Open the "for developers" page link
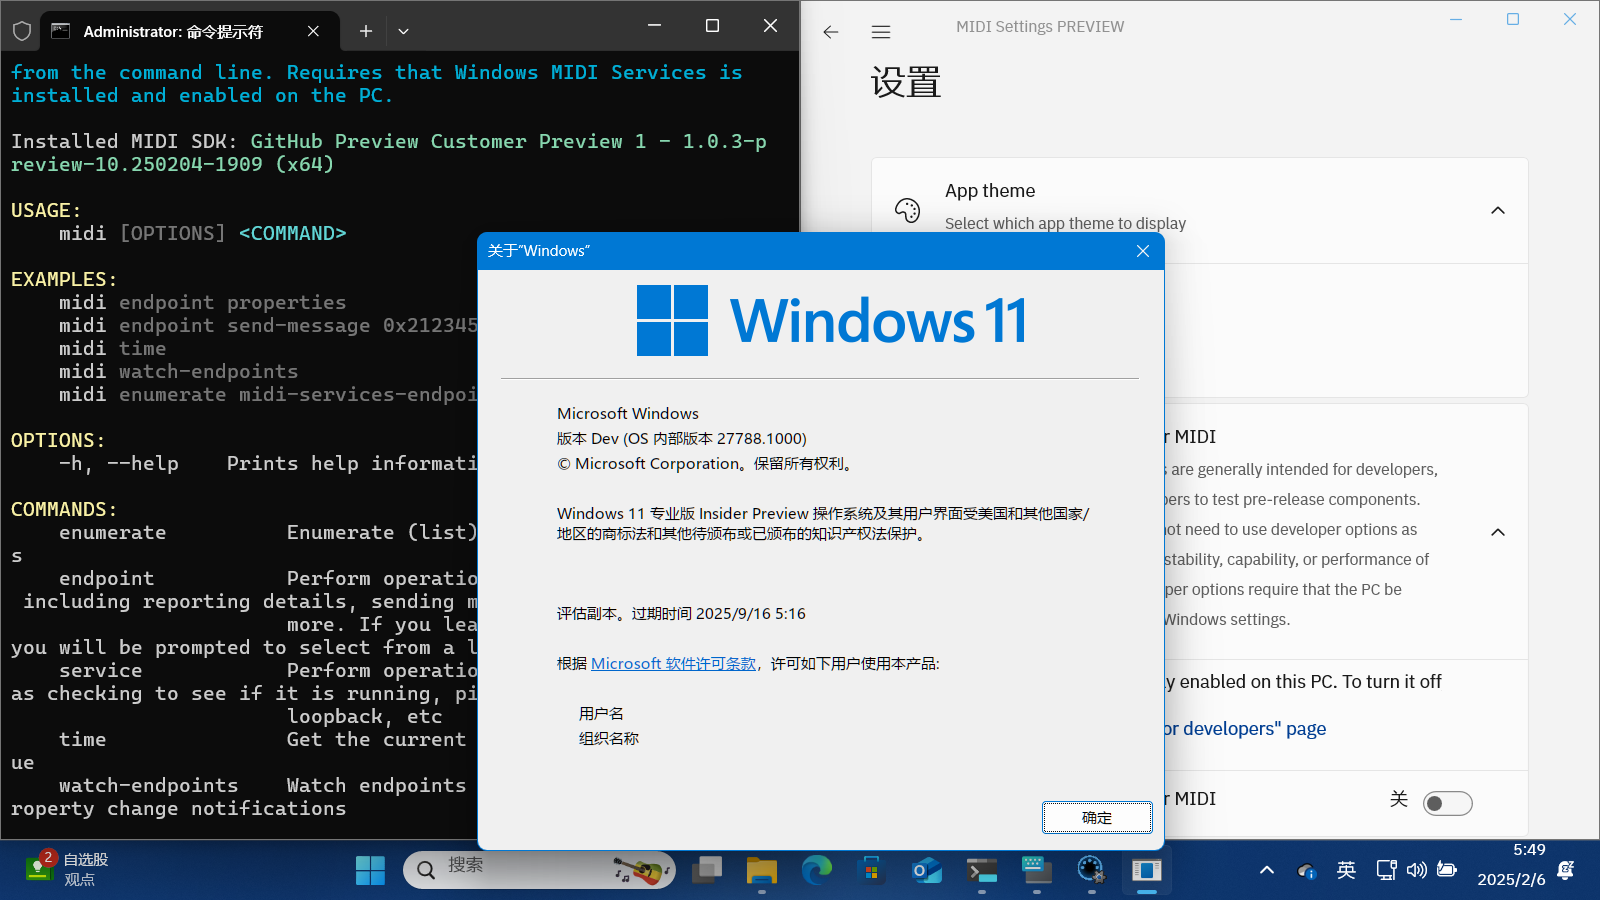This screenshot has width=1600, height=900. tap(1244, 728)
